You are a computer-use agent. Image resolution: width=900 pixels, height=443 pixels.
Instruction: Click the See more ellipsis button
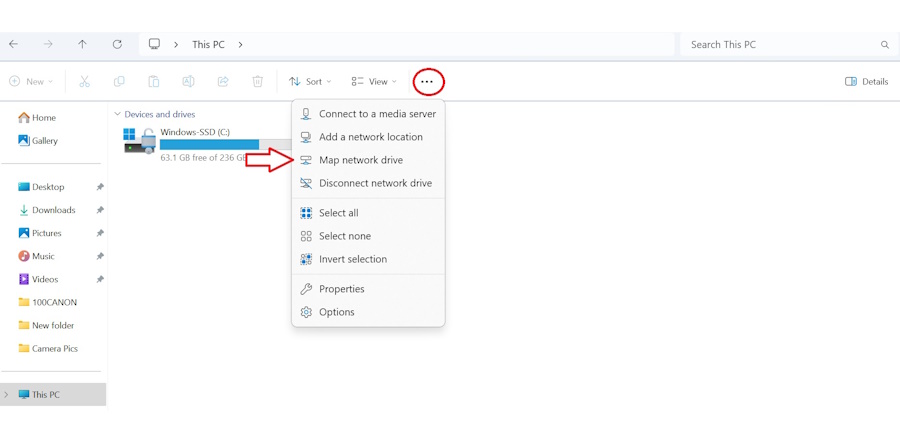click(x=427, y=82)
